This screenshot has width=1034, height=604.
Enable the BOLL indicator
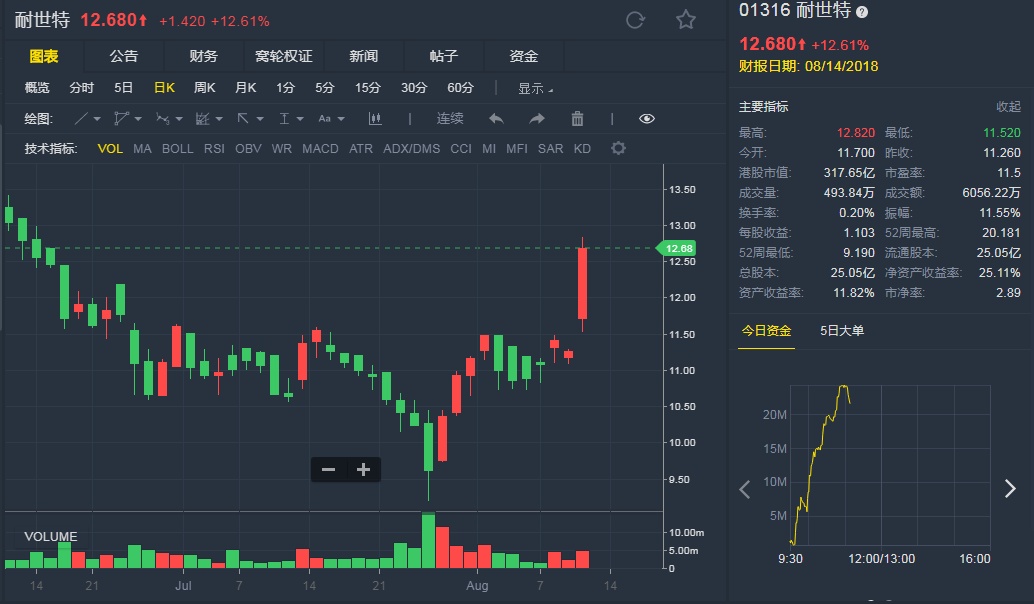pos(177,149)
